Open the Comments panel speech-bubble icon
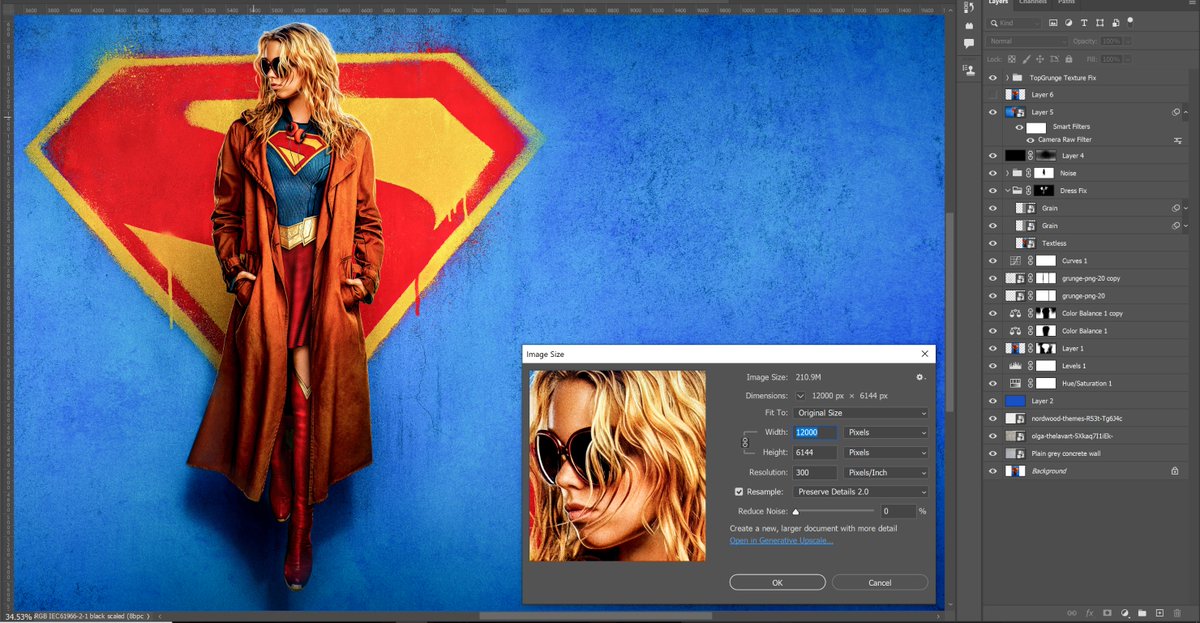 [969, 44]
